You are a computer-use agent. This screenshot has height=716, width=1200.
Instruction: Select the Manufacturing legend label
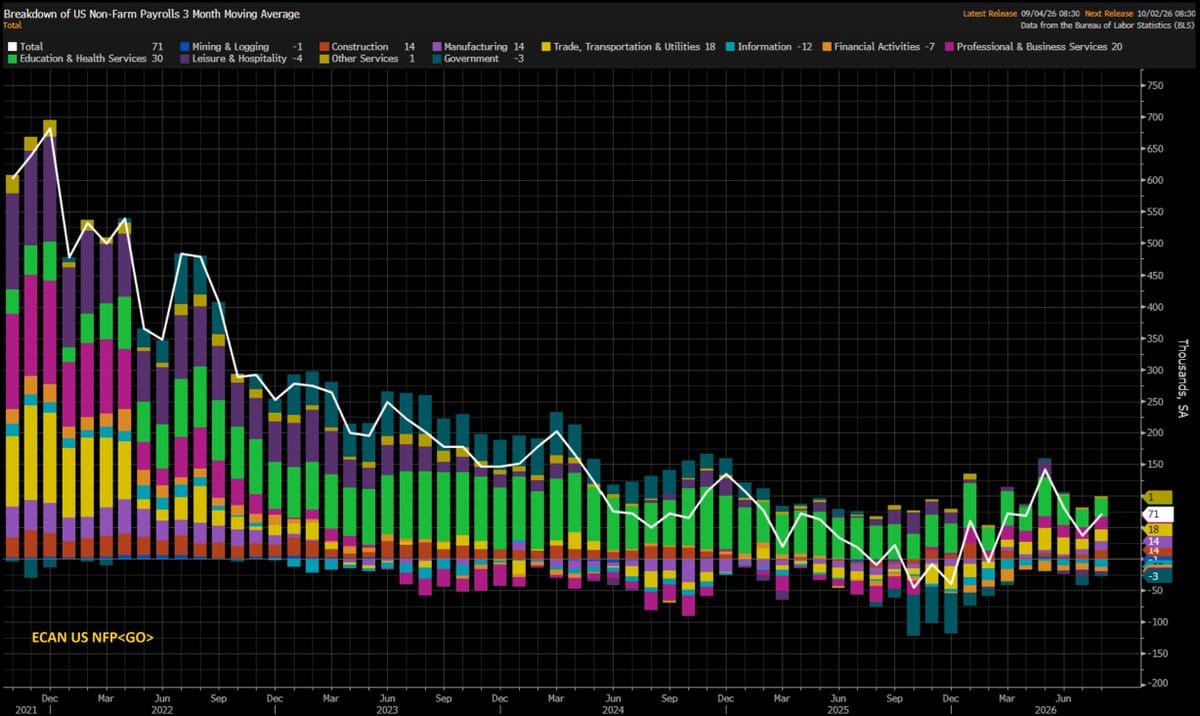(476, 47)
